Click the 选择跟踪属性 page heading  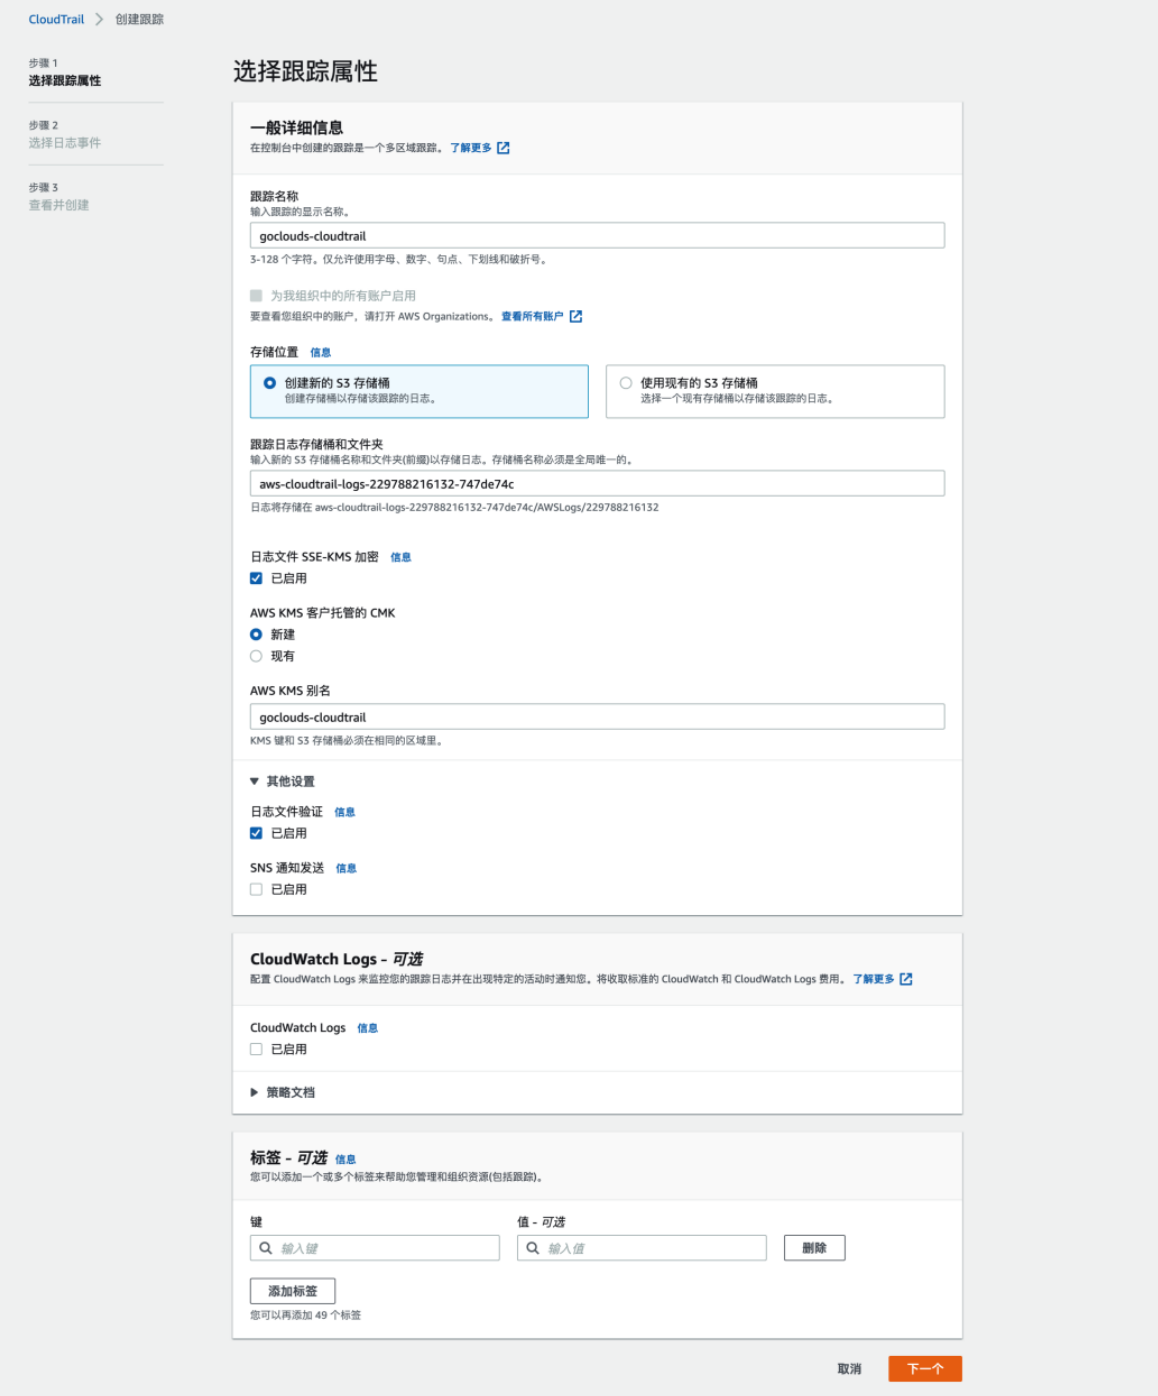pyautogui.click(x=305, y=72)
